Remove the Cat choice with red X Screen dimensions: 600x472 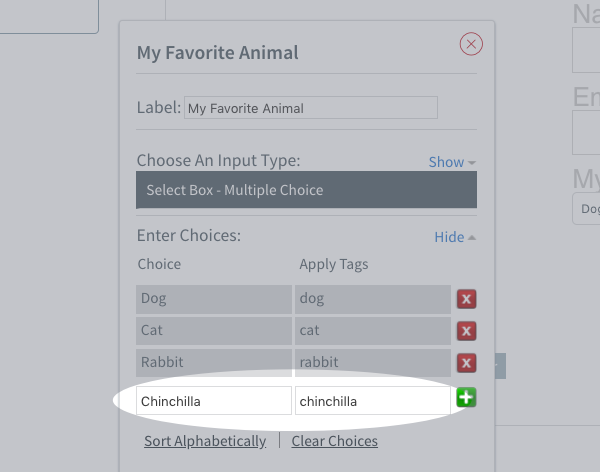[466, 331]
